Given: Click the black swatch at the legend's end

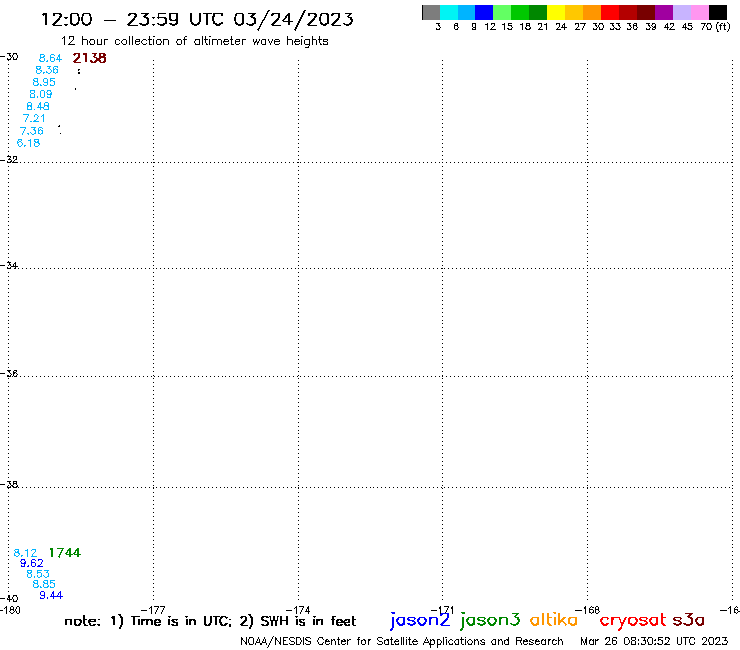Looking at the screenshot, I should click(x=718, y=12).
